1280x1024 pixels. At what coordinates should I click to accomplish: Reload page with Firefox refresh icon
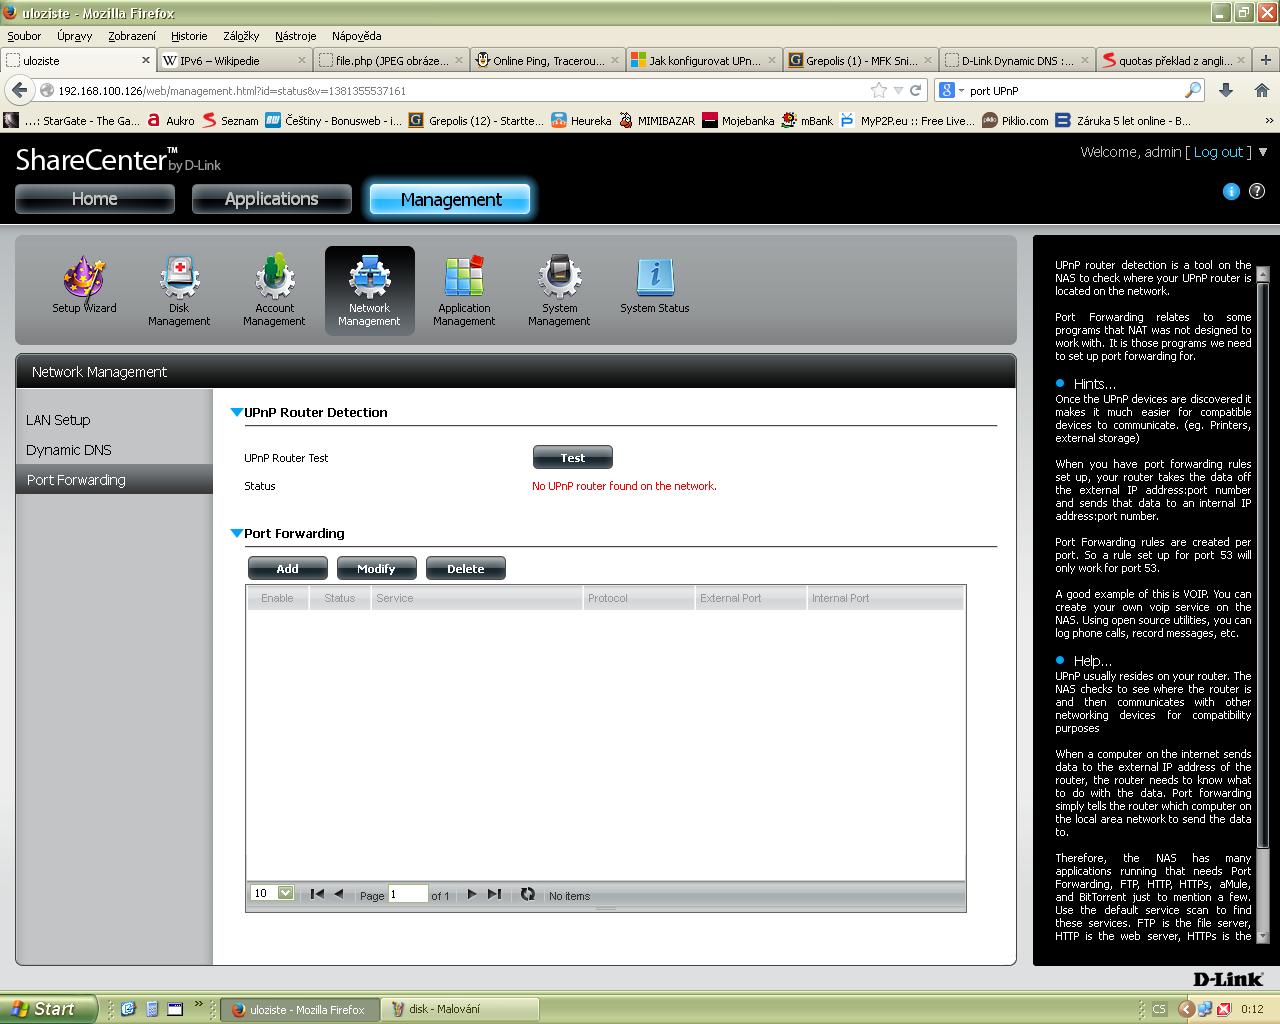[915, 90]
